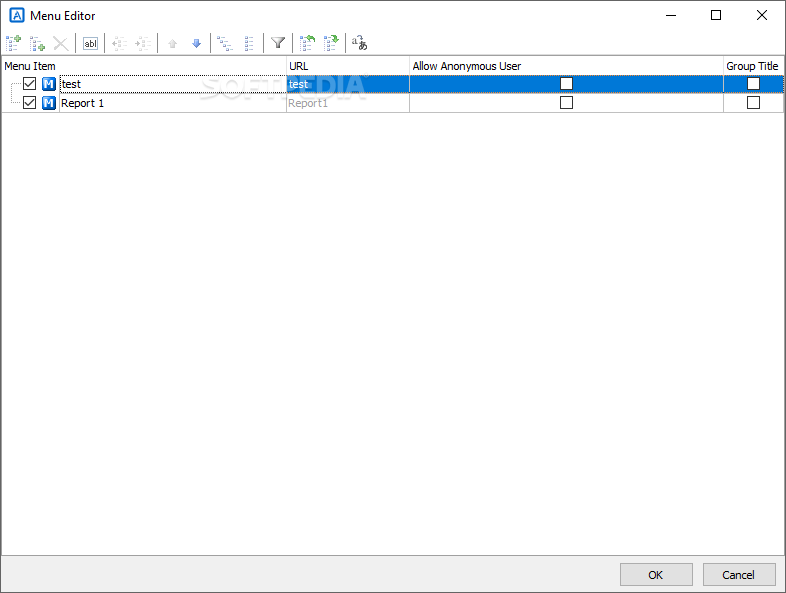Enable Allow Anonymous User for test
786x593 pixels.
(x=566, y=83)
